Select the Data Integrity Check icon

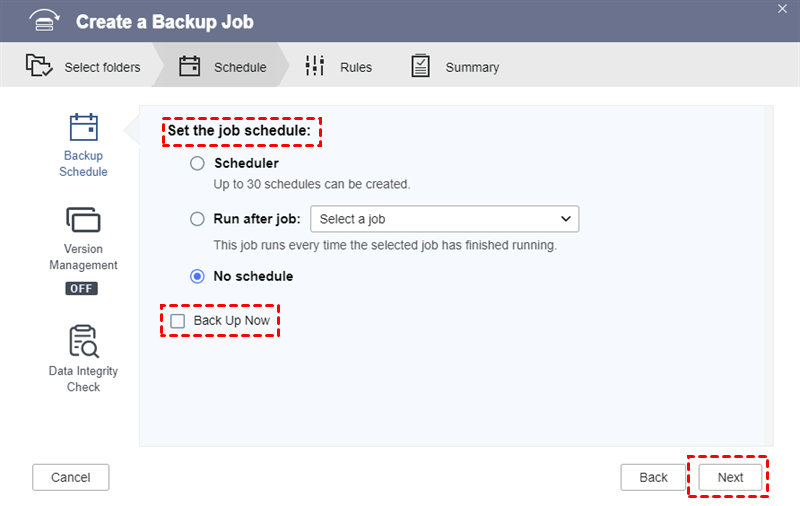83,341
